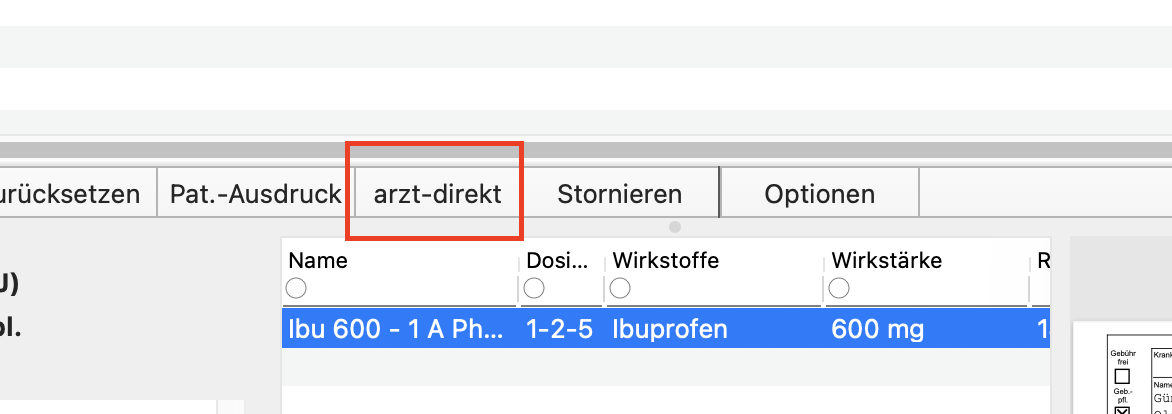Select the Ibu 600 - 1 A Ph... row

point(665,329)
